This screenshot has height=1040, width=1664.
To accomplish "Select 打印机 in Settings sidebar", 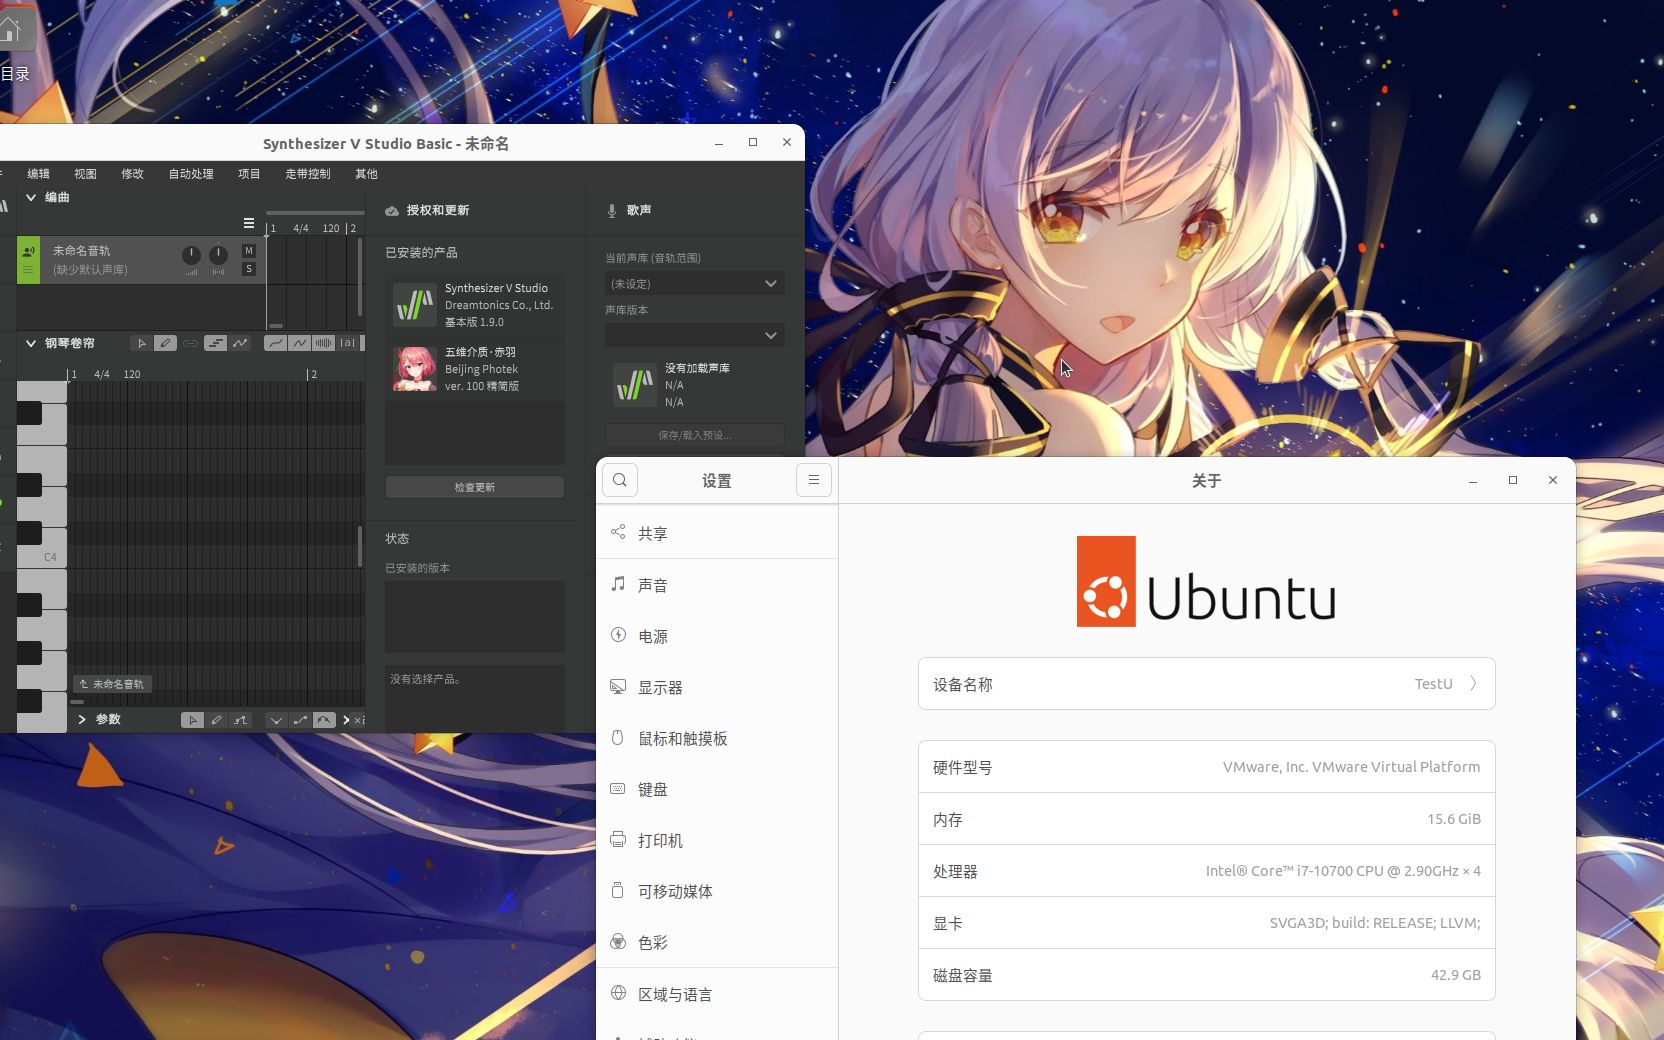I will tap(717, 840).
